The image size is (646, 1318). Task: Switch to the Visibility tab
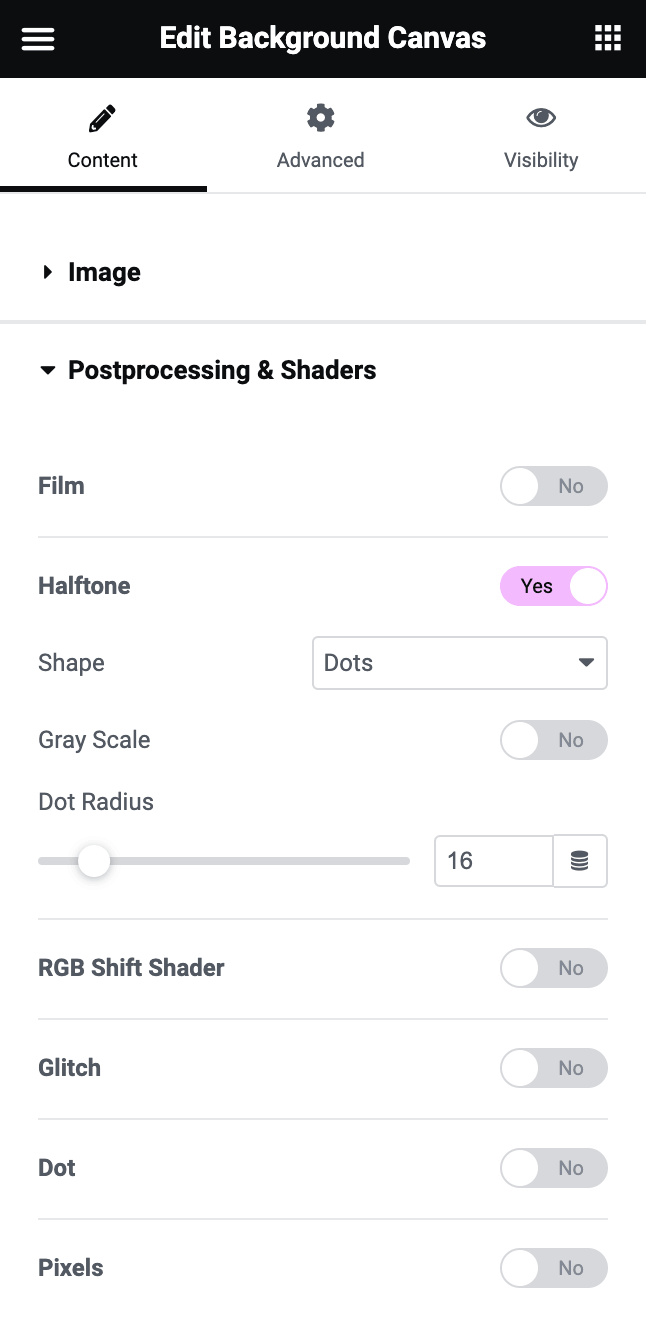click(x=541, y=159)
